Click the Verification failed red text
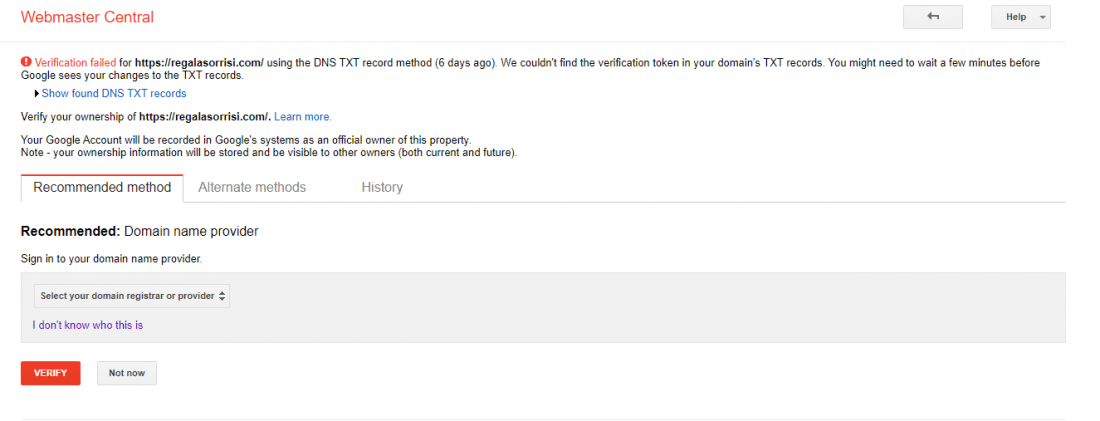Screen dimensions: 1100x421 tap(75, 62)
